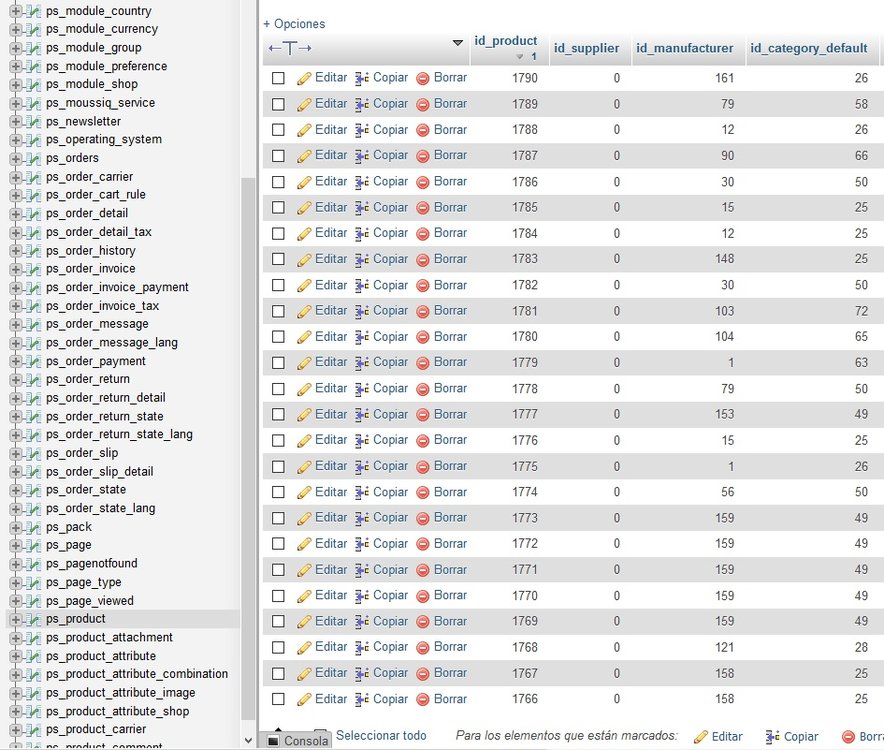
Task: Click the pencil edit icon for row 1784
Action: tap(304, 234)
